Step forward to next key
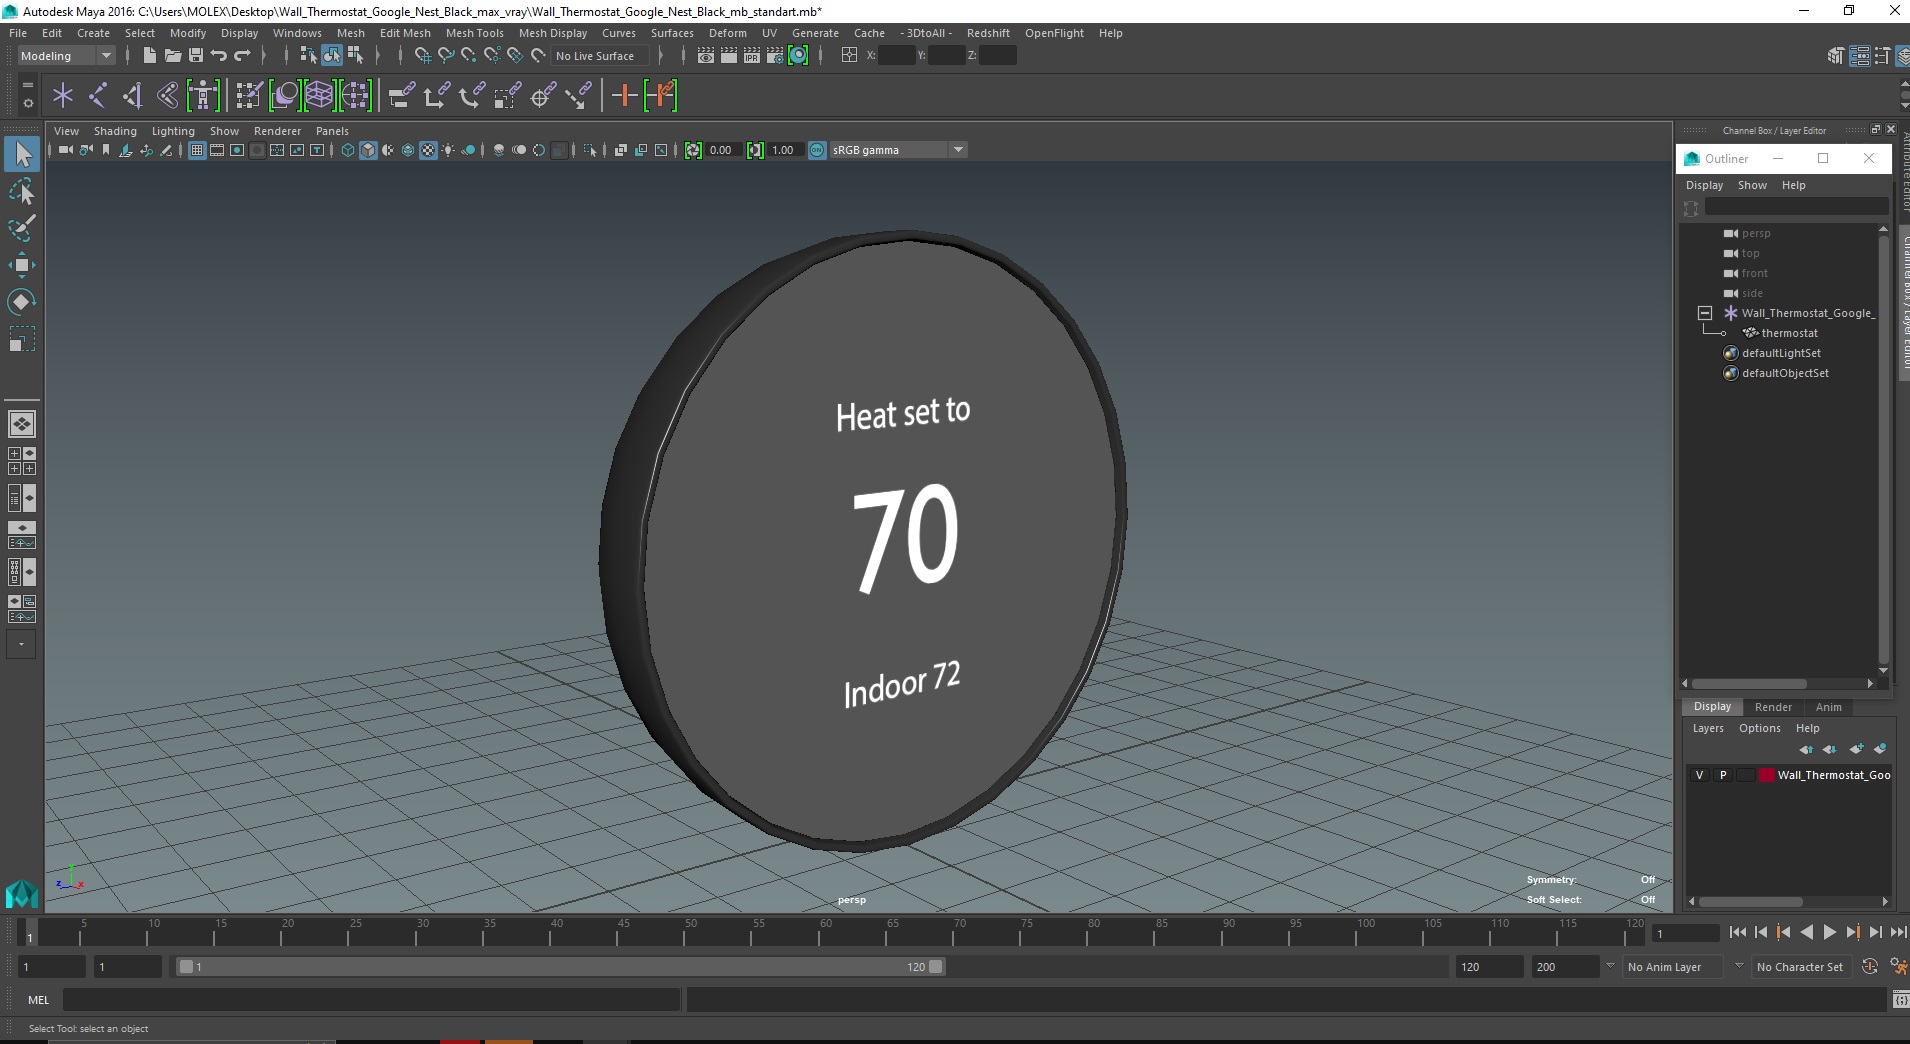The width and height of the screenshot is (1910, 1044). tap(1852, 932)
